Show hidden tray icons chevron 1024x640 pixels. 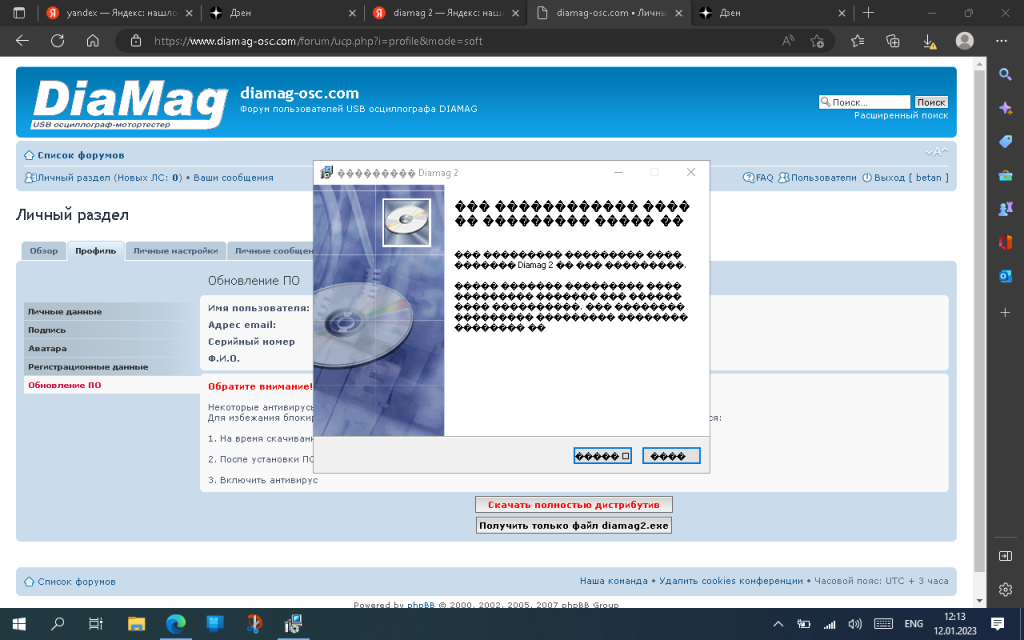778,624
